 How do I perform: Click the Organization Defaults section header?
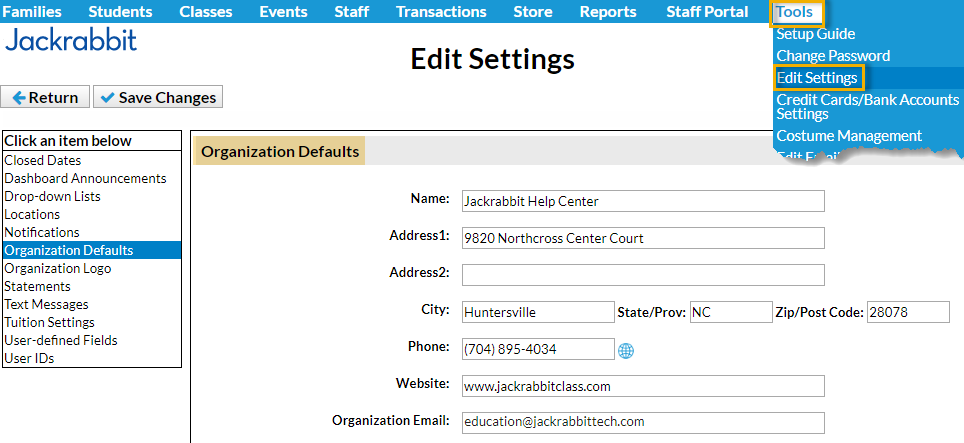280,151
